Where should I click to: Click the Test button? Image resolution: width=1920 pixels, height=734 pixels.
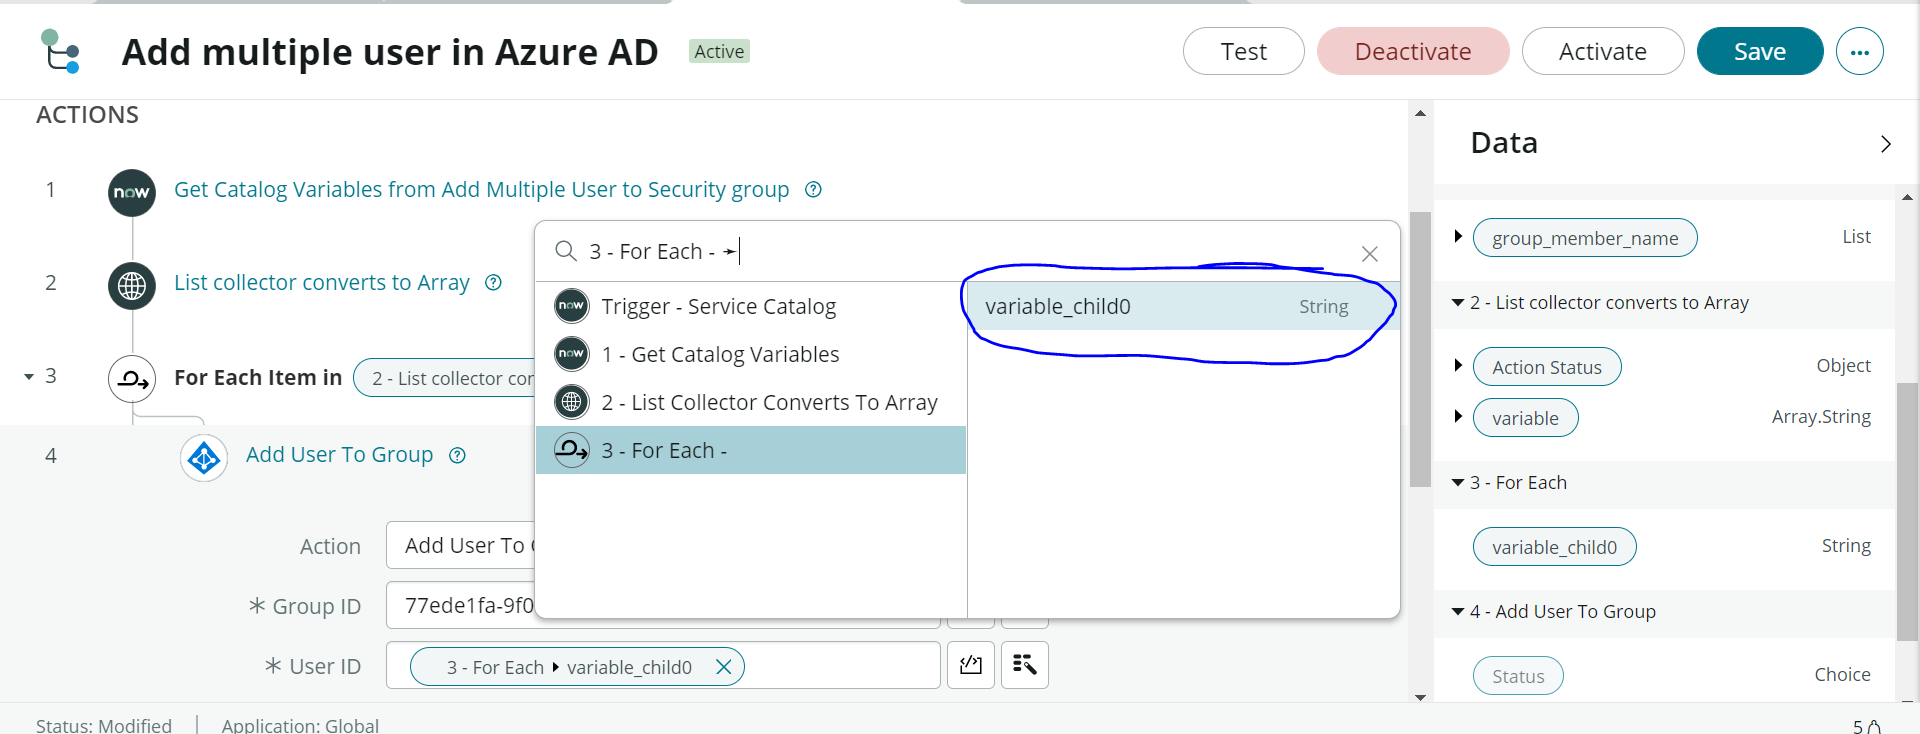[x=1243, y=51]
